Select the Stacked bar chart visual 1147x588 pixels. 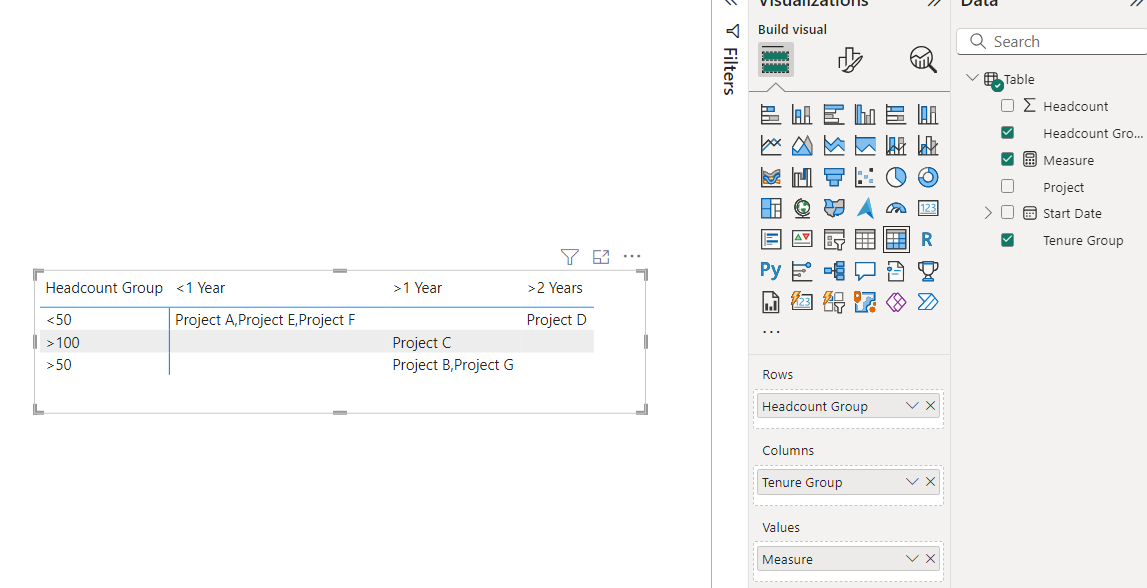tap(771, 115)
